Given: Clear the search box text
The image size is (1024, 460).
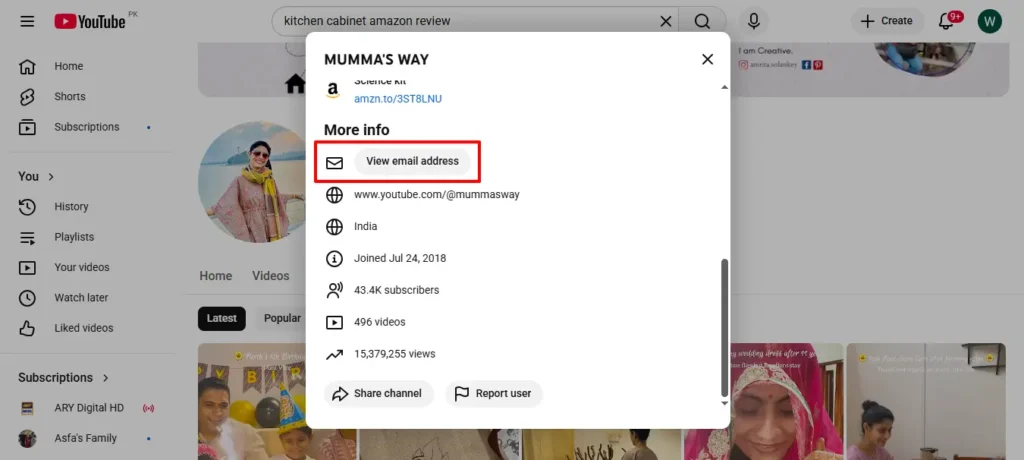Looking at the screenshot, I should pos(666,21).
